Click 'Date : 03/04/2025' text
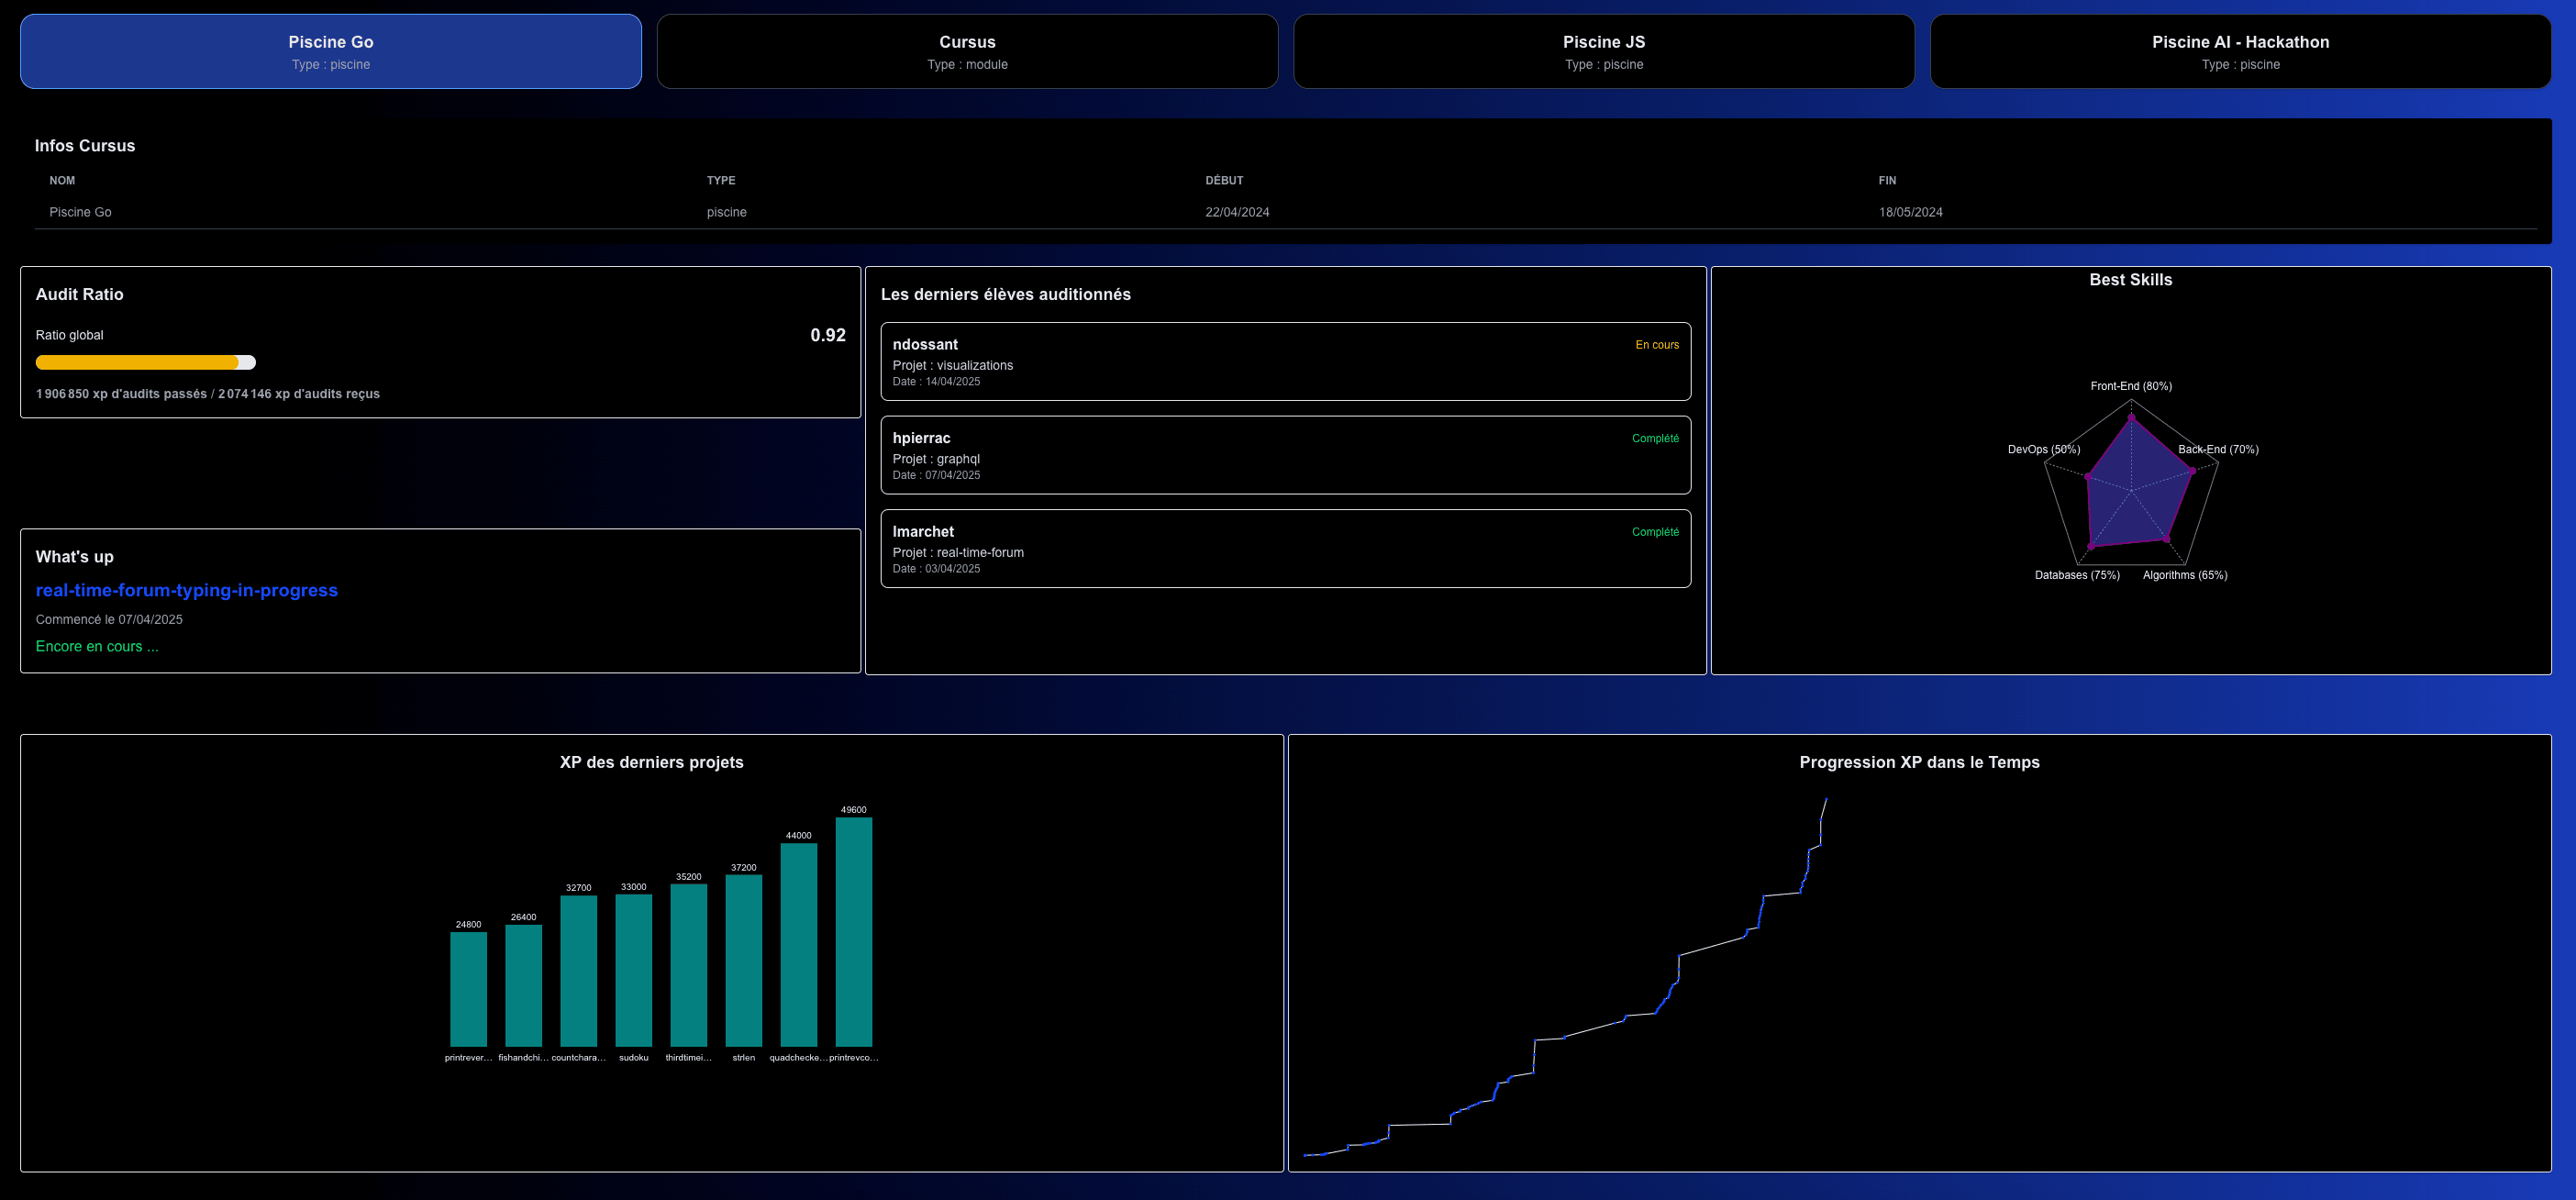The width and height of the screenshot is (2576, 1200). coord(936,569)
